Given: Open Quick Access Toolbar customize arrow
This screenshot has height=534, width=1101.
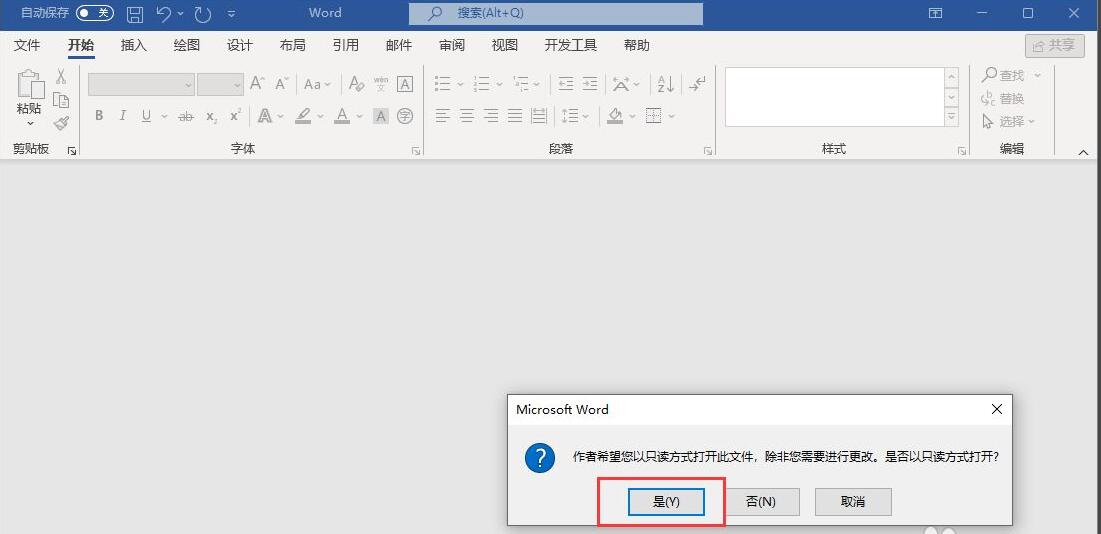Looking at the screenshot, I should click(x=232, y=14).
